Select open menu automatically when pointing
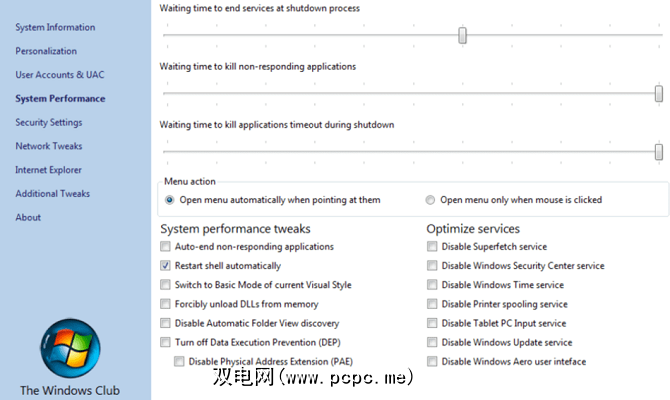The width and height of the screenshot is (670, 400). (x=170, y=200)
